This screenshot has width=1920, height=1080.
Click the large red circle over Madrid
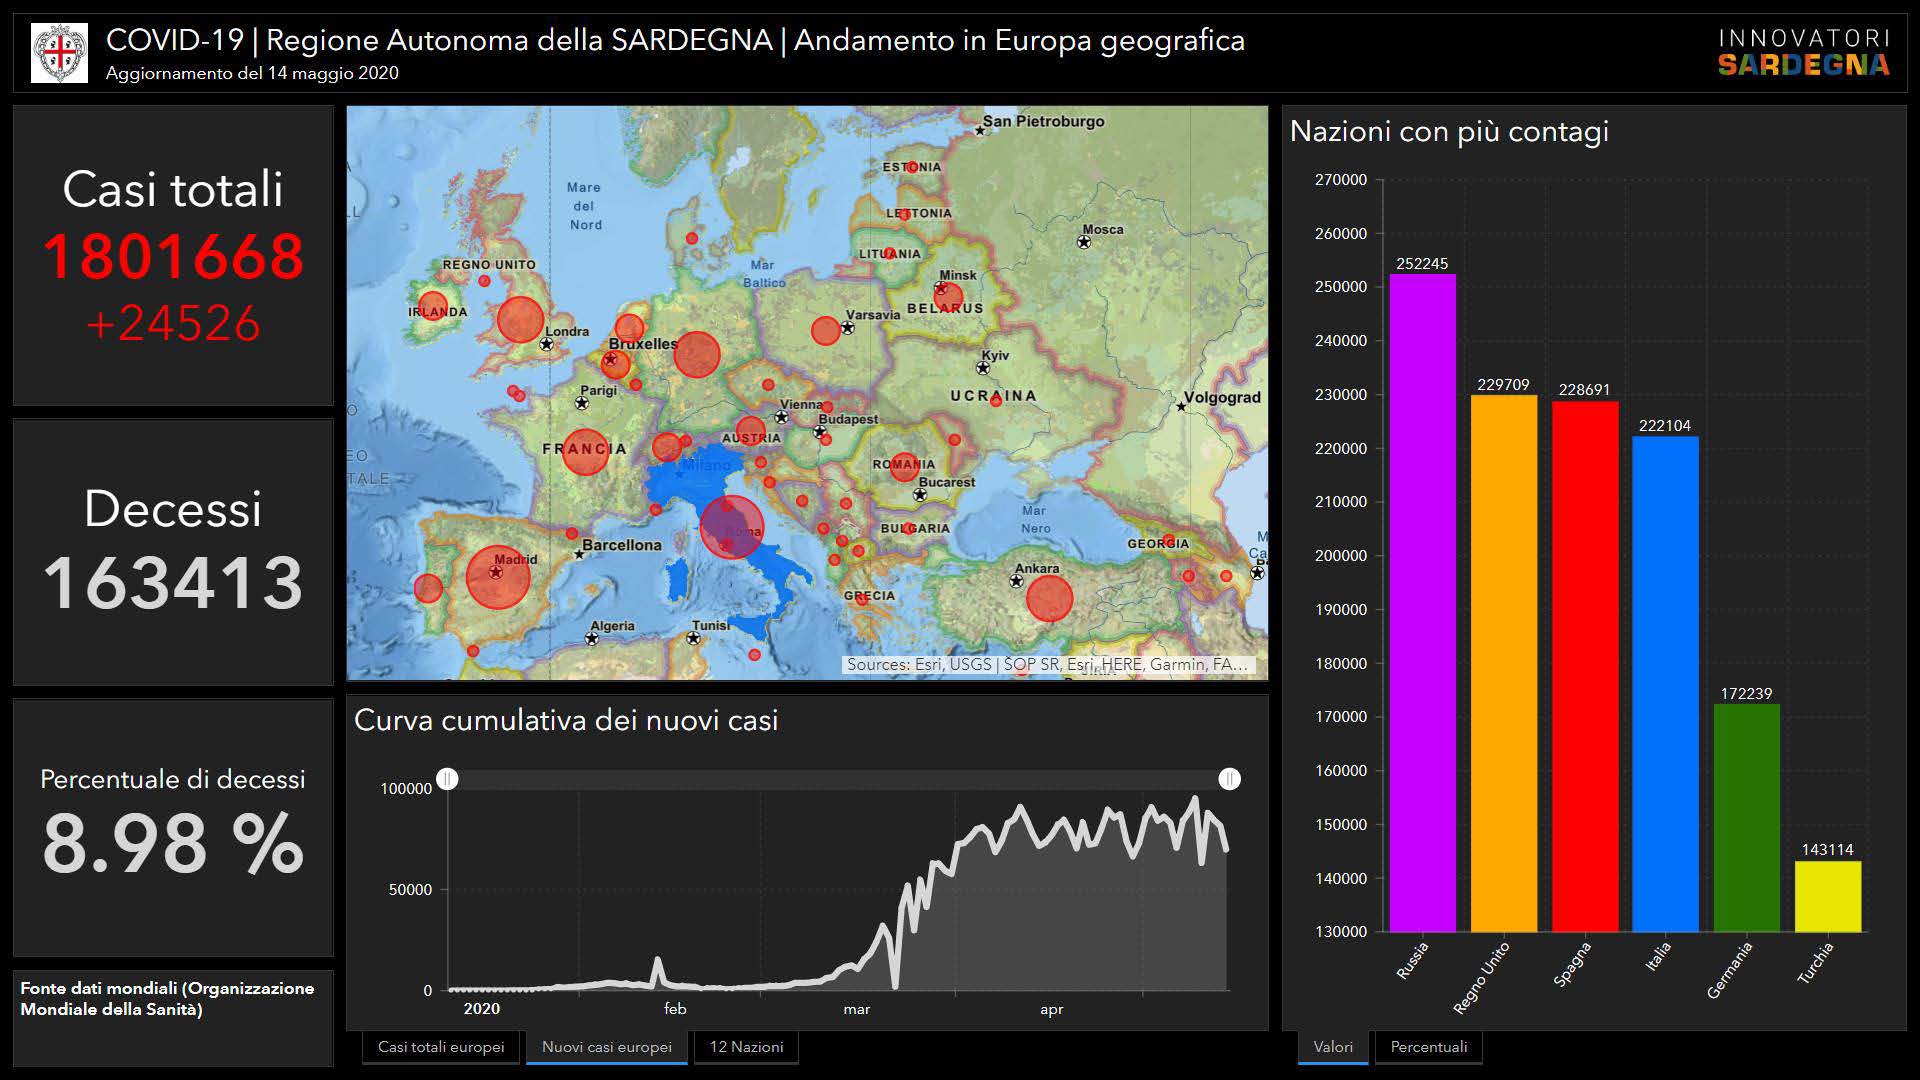[497, 577]
